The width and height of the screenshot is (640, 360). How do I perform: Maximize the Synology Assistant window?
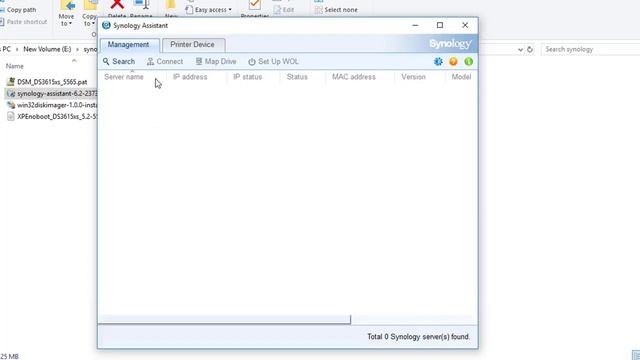440,25
